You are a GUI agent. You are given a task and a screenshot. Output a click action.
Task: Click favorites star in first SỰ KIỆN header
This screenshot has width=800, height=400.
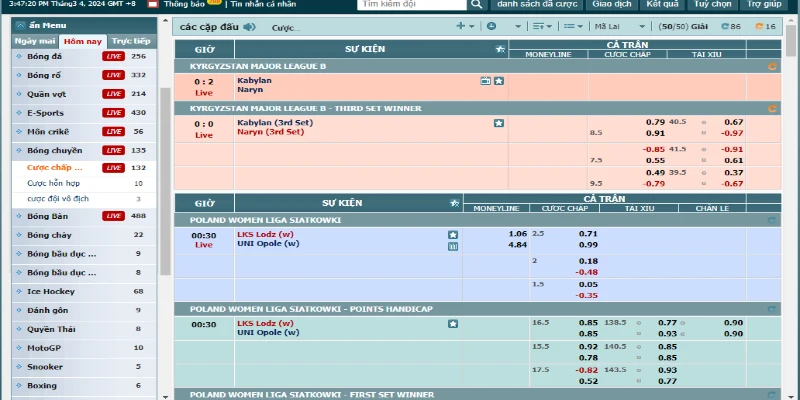(501, 49)
